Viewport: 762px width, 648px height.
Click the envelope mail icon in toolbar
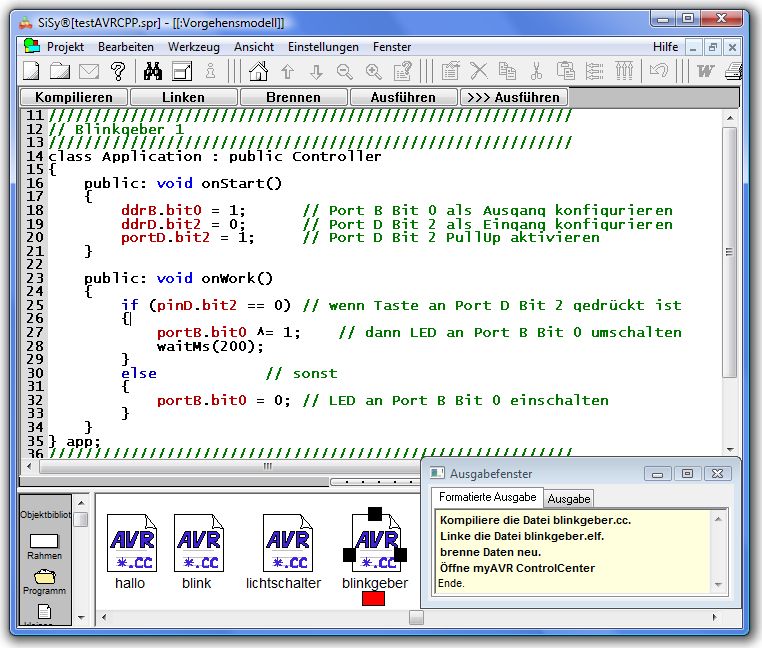(x=89, y=71)
